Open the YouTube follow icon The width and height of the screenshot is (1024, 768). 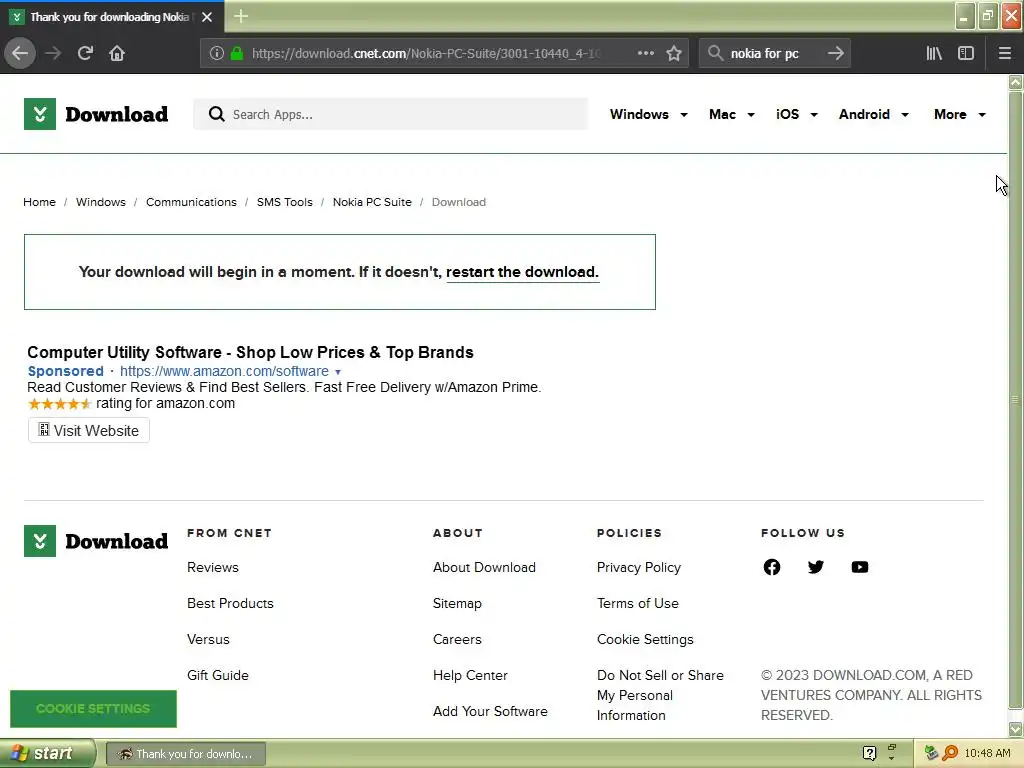(x=859, y=567)
